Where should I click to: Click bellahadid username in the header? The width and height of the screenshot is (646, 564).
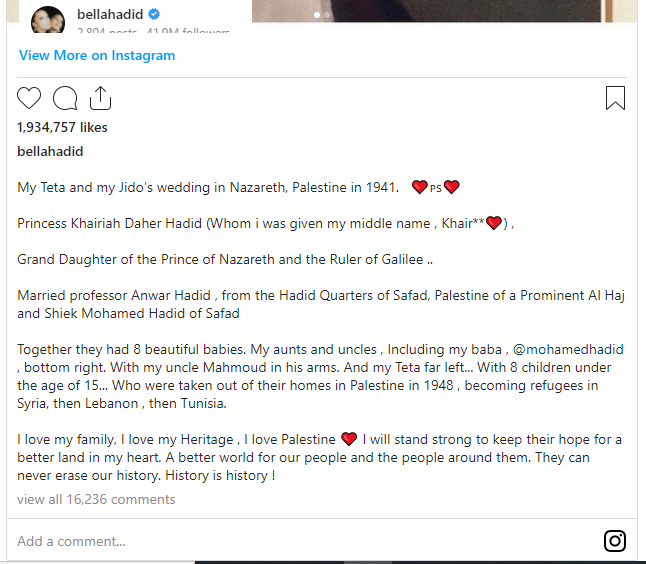112,15
